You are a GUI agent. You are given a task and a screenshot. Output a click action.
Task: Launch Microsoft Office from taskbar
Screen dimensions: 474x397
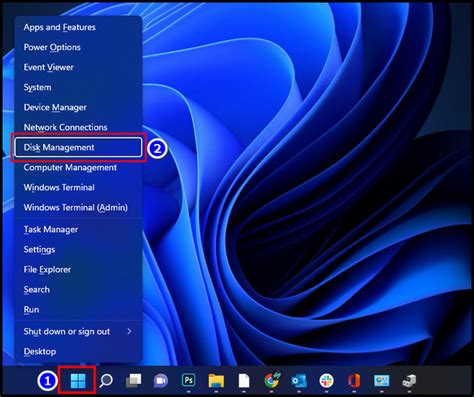point(354,380)
